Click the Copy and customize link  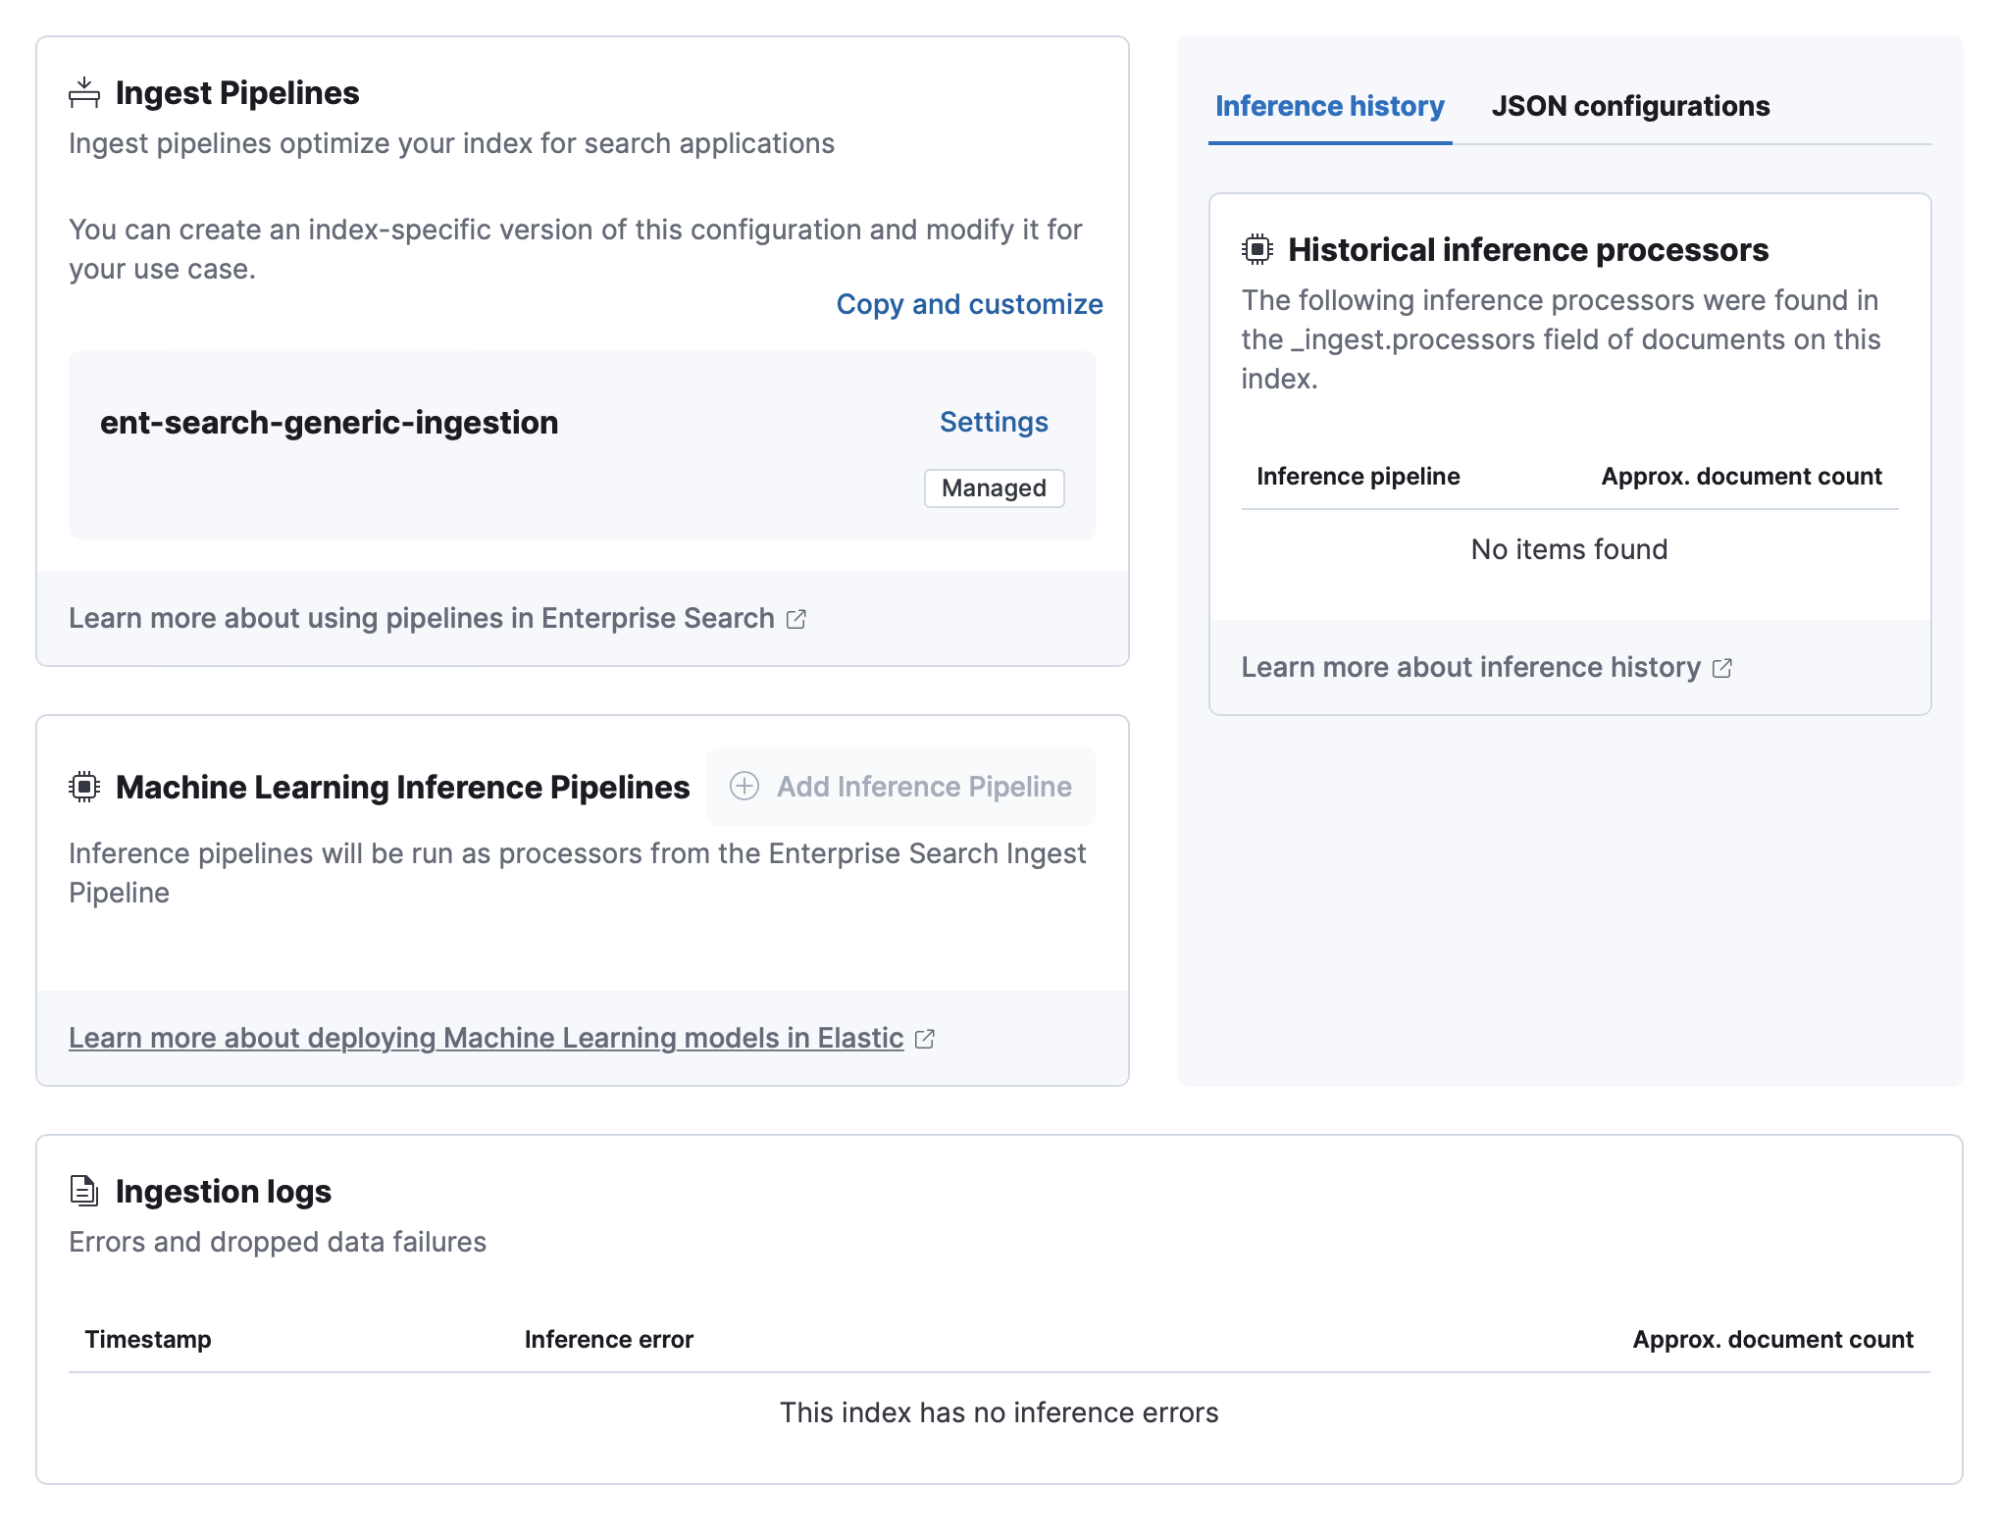point(969,304)
